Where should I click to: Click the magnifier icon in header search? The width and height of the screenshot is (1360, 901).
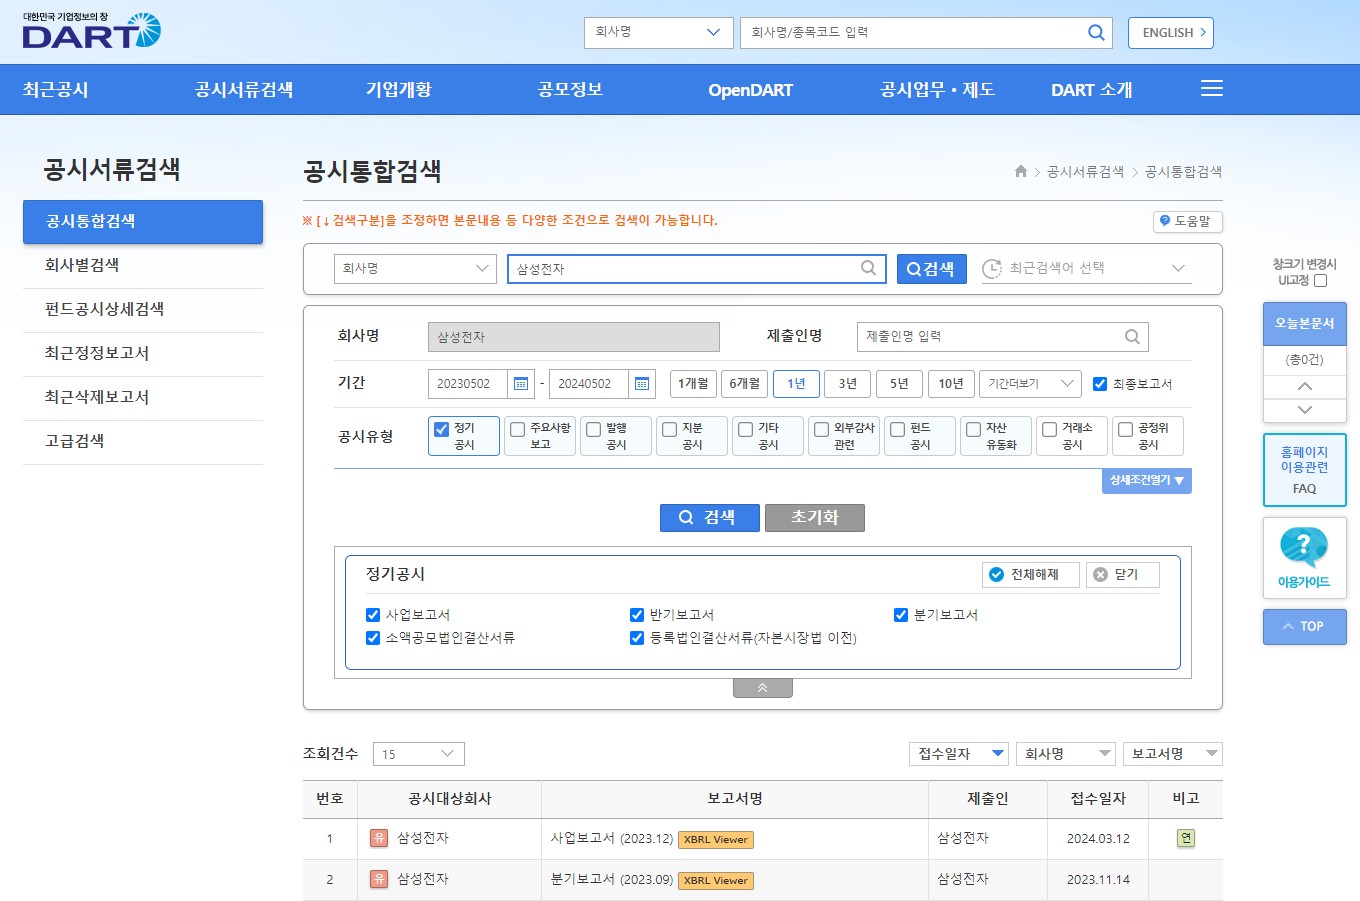pos(1096,32)
